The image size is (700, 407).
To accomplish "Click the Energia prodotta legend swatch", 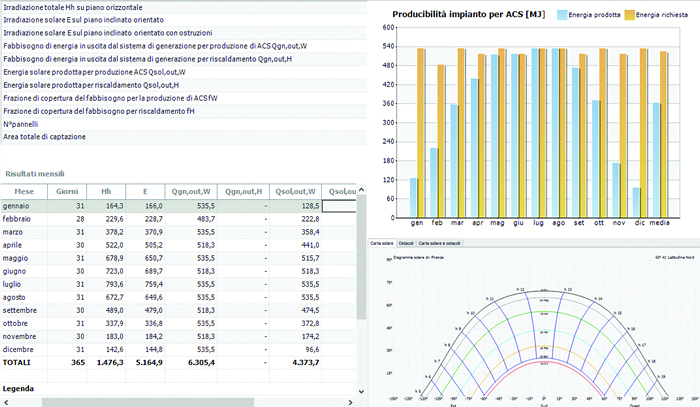I will click(561, 15).
